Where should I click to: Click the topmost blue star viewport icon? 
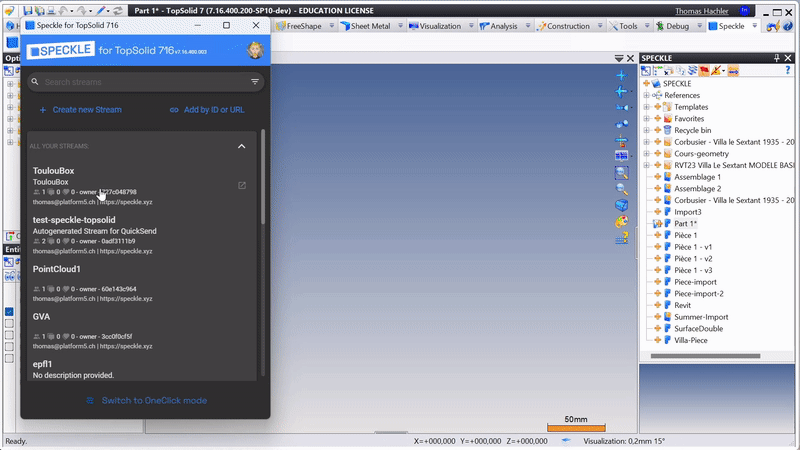tap(621, 76)
